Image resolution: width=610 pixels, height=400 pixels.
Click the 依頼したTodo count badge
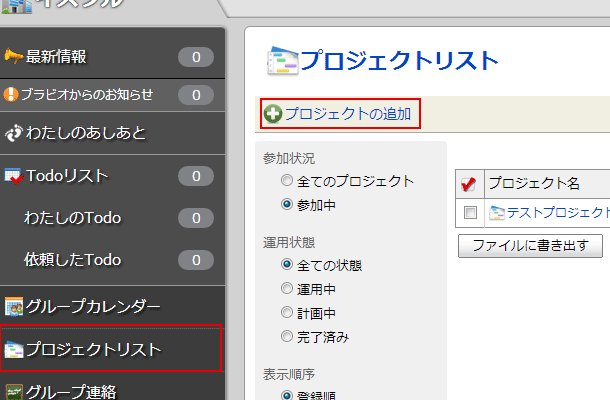[x=196, y=260]
